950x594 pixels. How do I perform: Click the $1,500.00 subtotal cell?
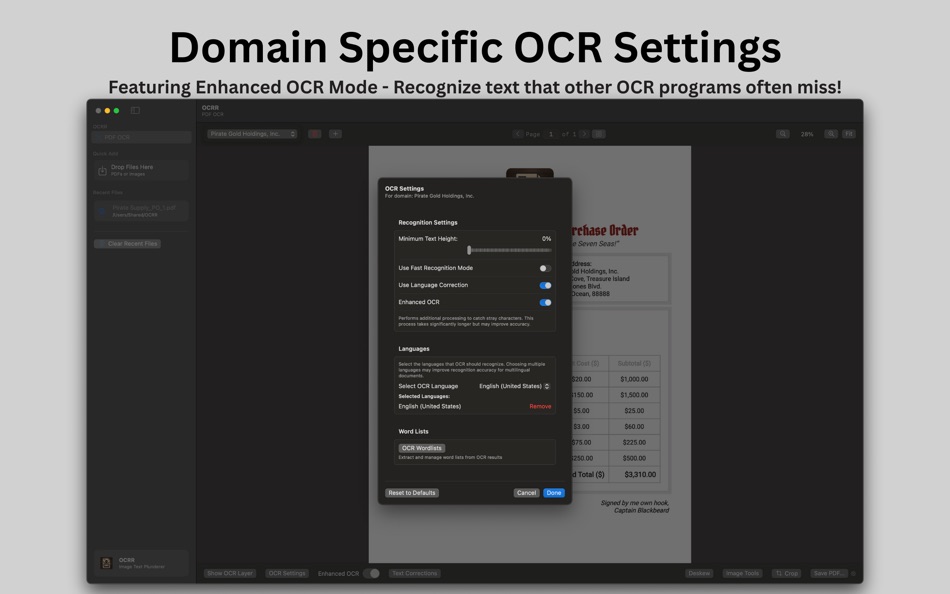point(634,395)
